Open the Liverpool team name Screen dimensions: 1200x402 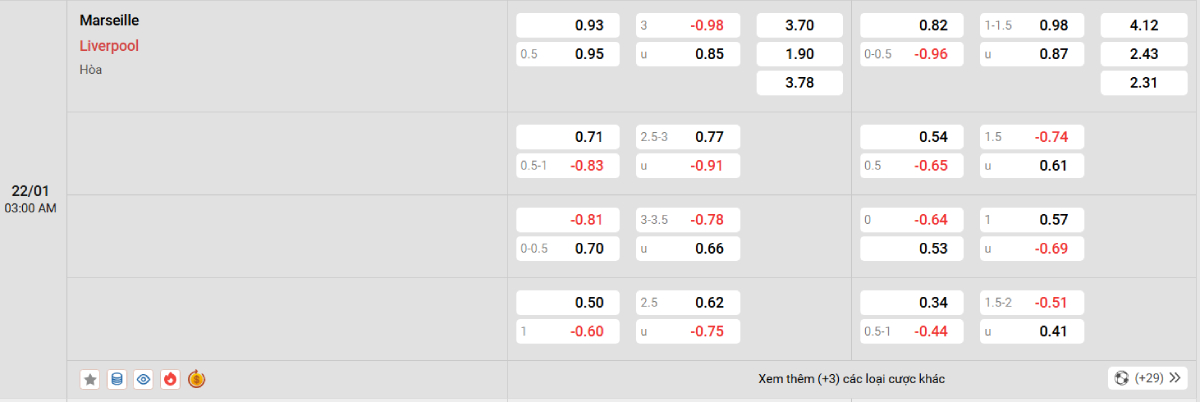108,45
